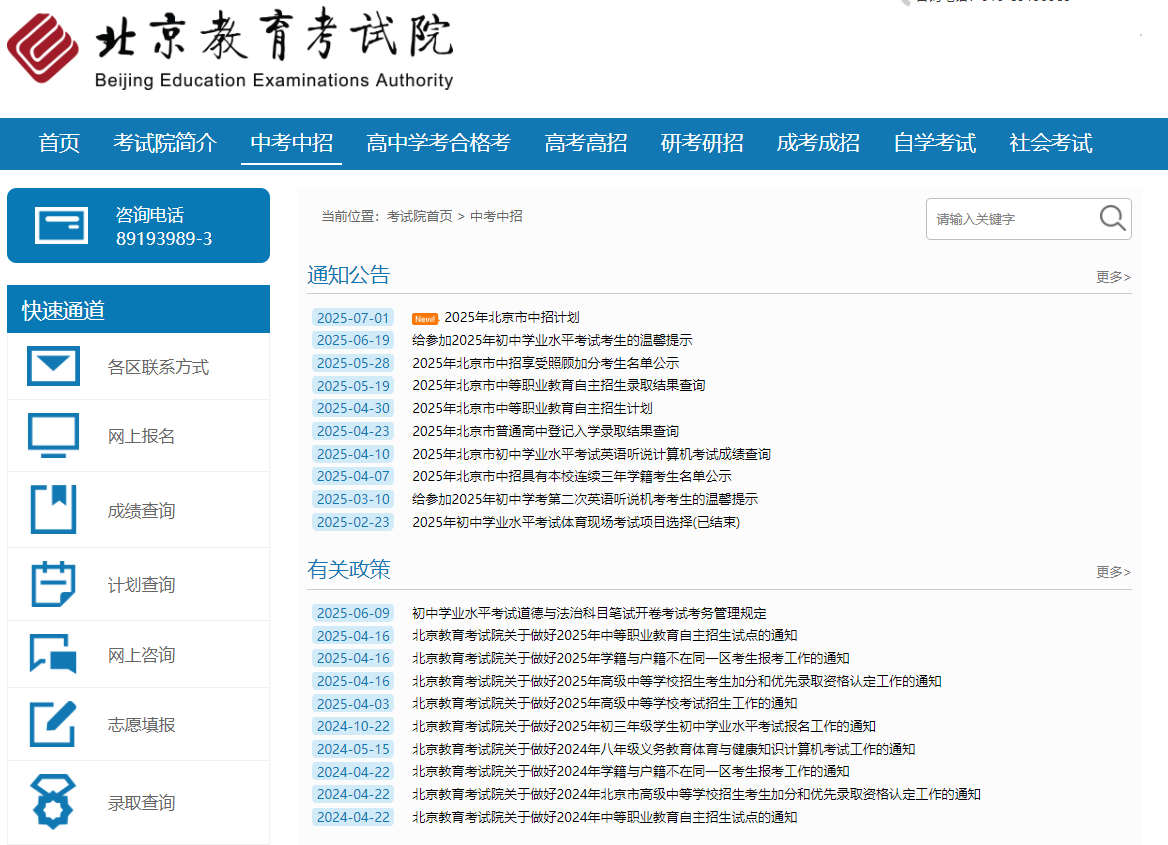Click the magnifying glass search icon
1168x845 pixels.
tap(1112, 218)
